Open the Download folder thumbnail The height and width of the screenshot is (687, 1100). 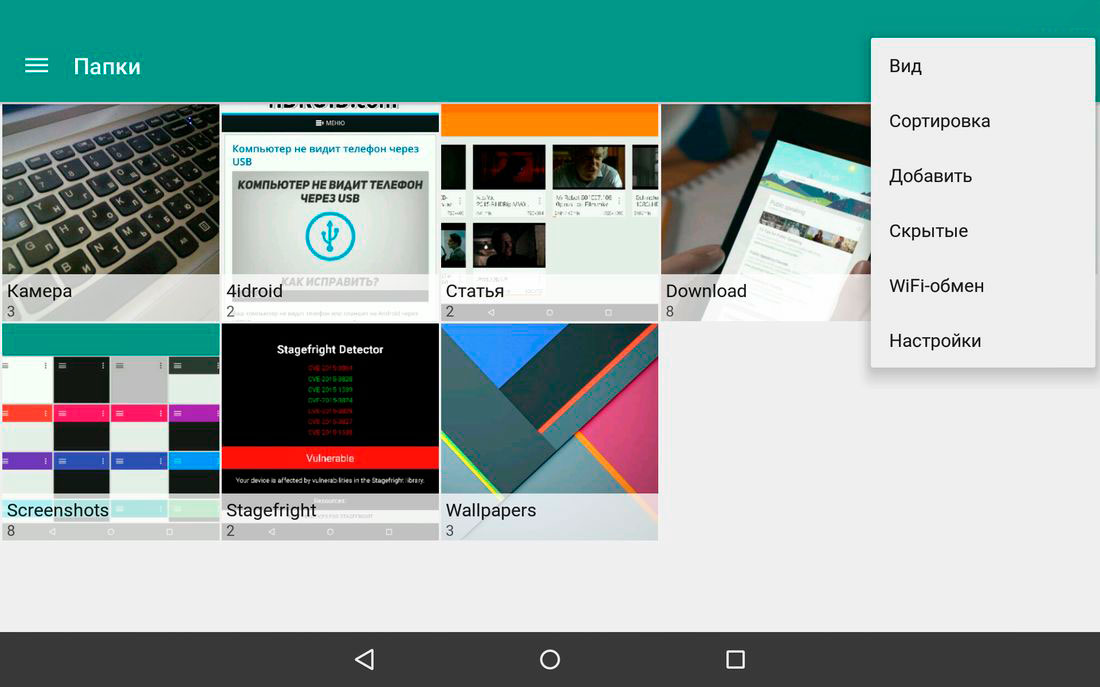[766, 213]
